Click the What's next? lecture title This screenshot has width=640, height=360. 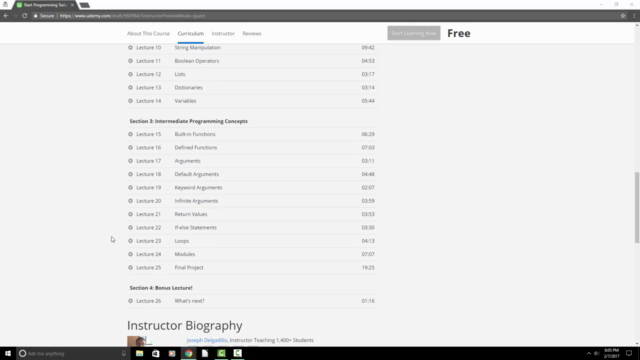pyautogui.click(x=189, y=301)
